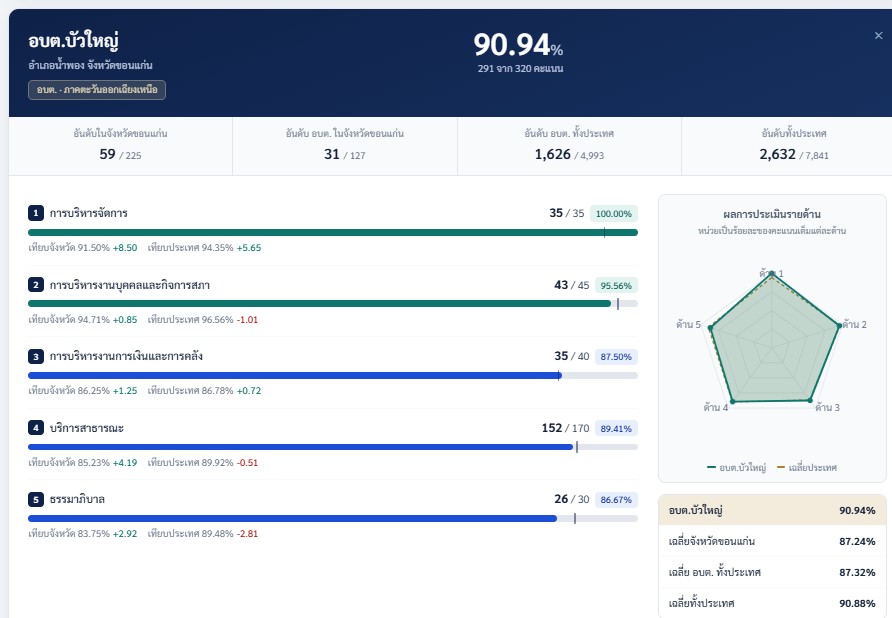The width and height of the screenshot is (892, 618).
Task: Toggle เฉลี่ยประเทศ series in radar legend
Action: (x=807, y=467)
